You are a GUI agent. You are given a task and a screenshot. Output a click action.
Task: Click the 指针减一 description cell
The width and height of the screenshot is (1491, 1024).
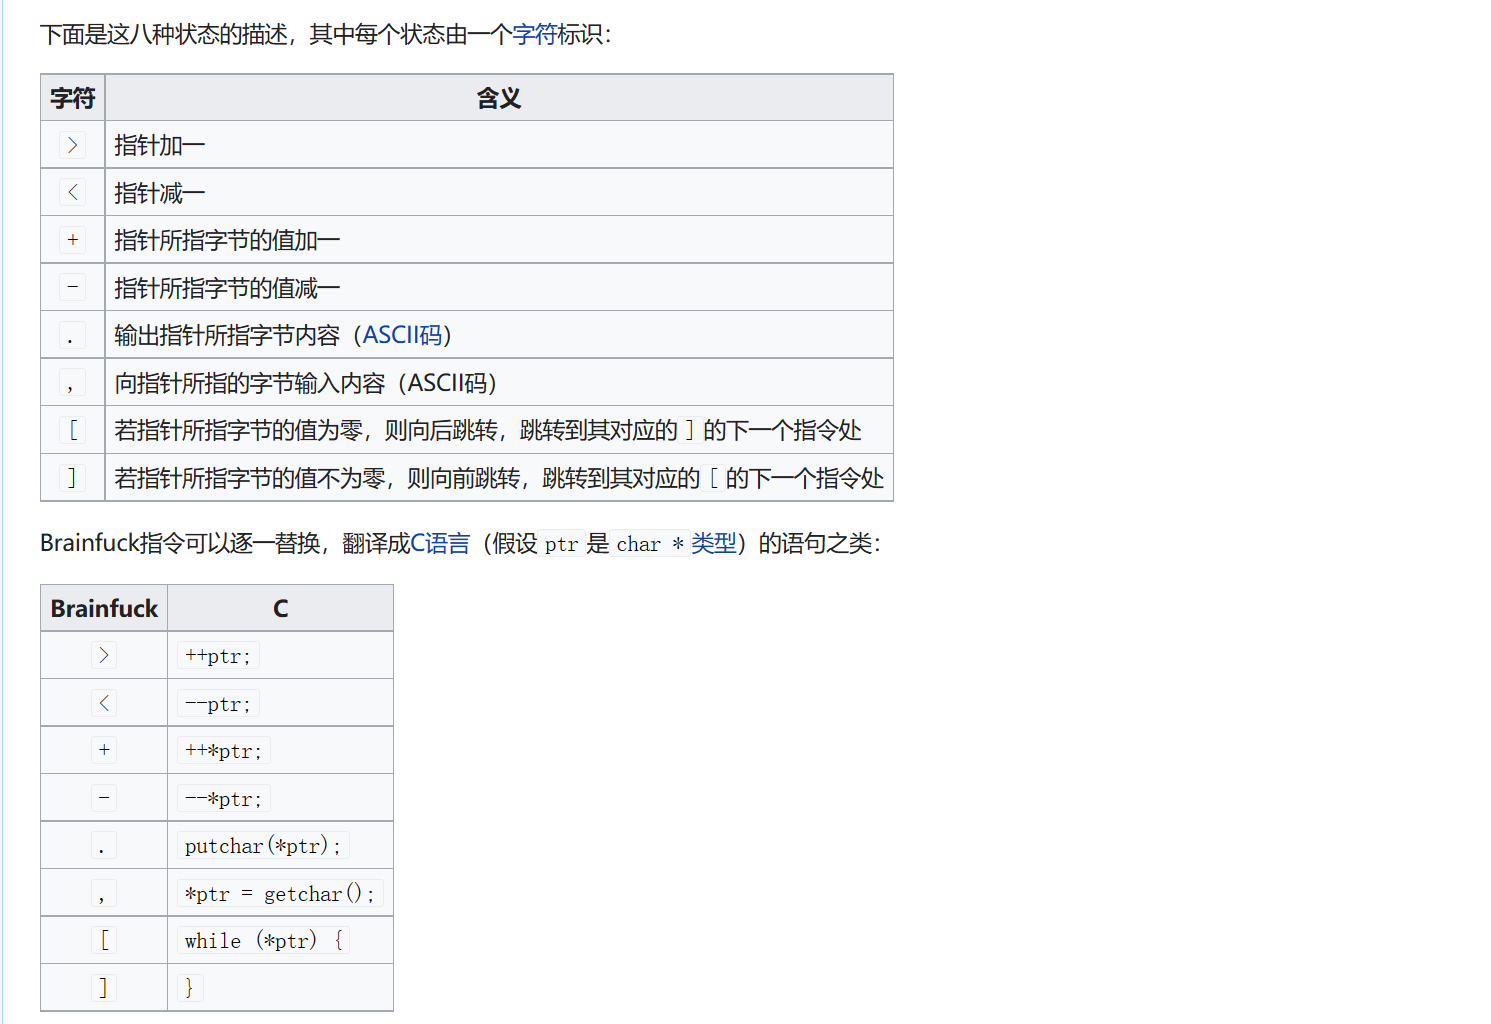(160, 193)
